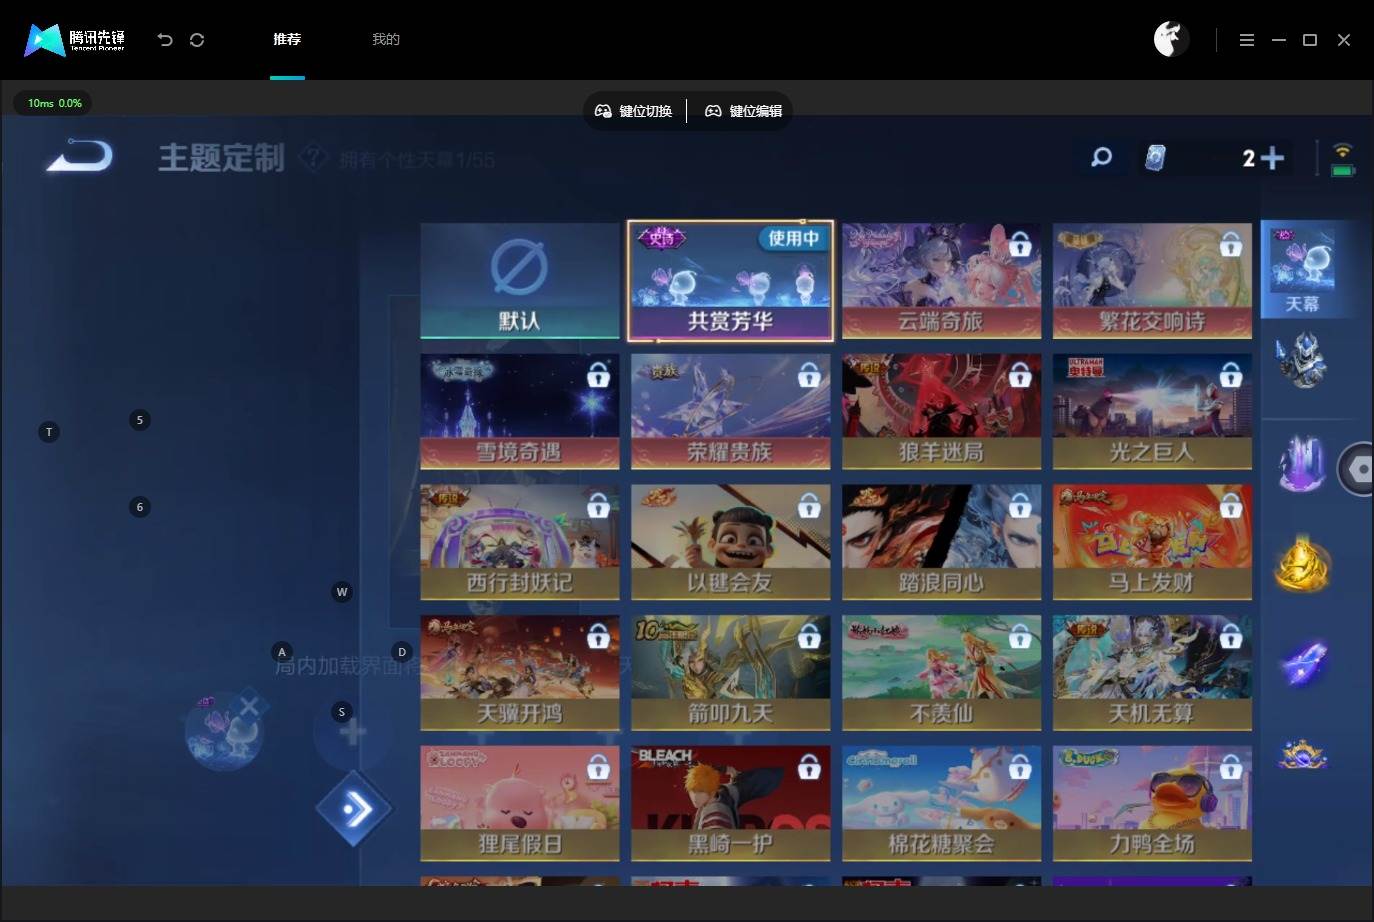
Task: Select the 天机无算 theme card
Action: (1152, 673)
